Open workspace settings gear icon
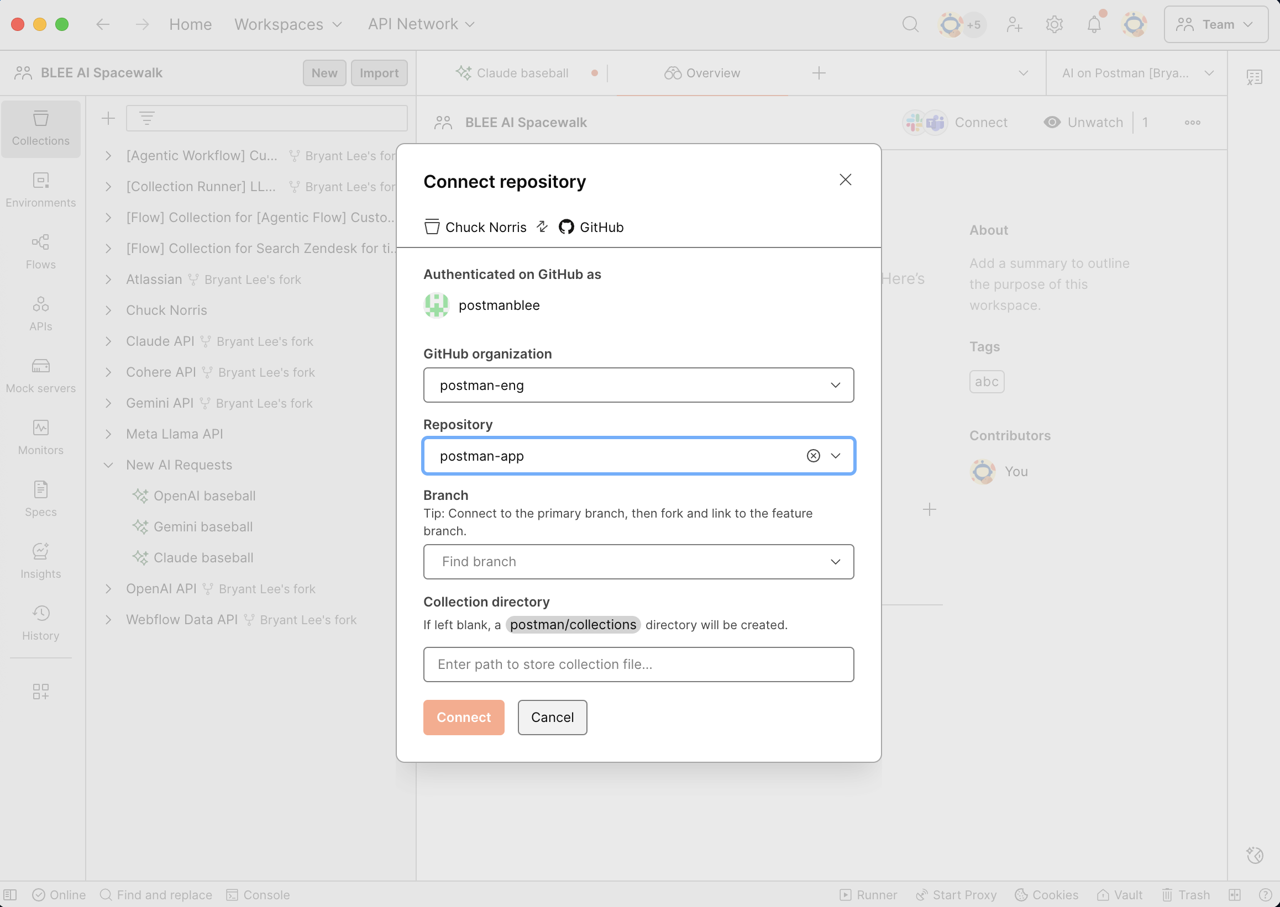This screenshot has width=1280, height=907. coord(1054,23)
